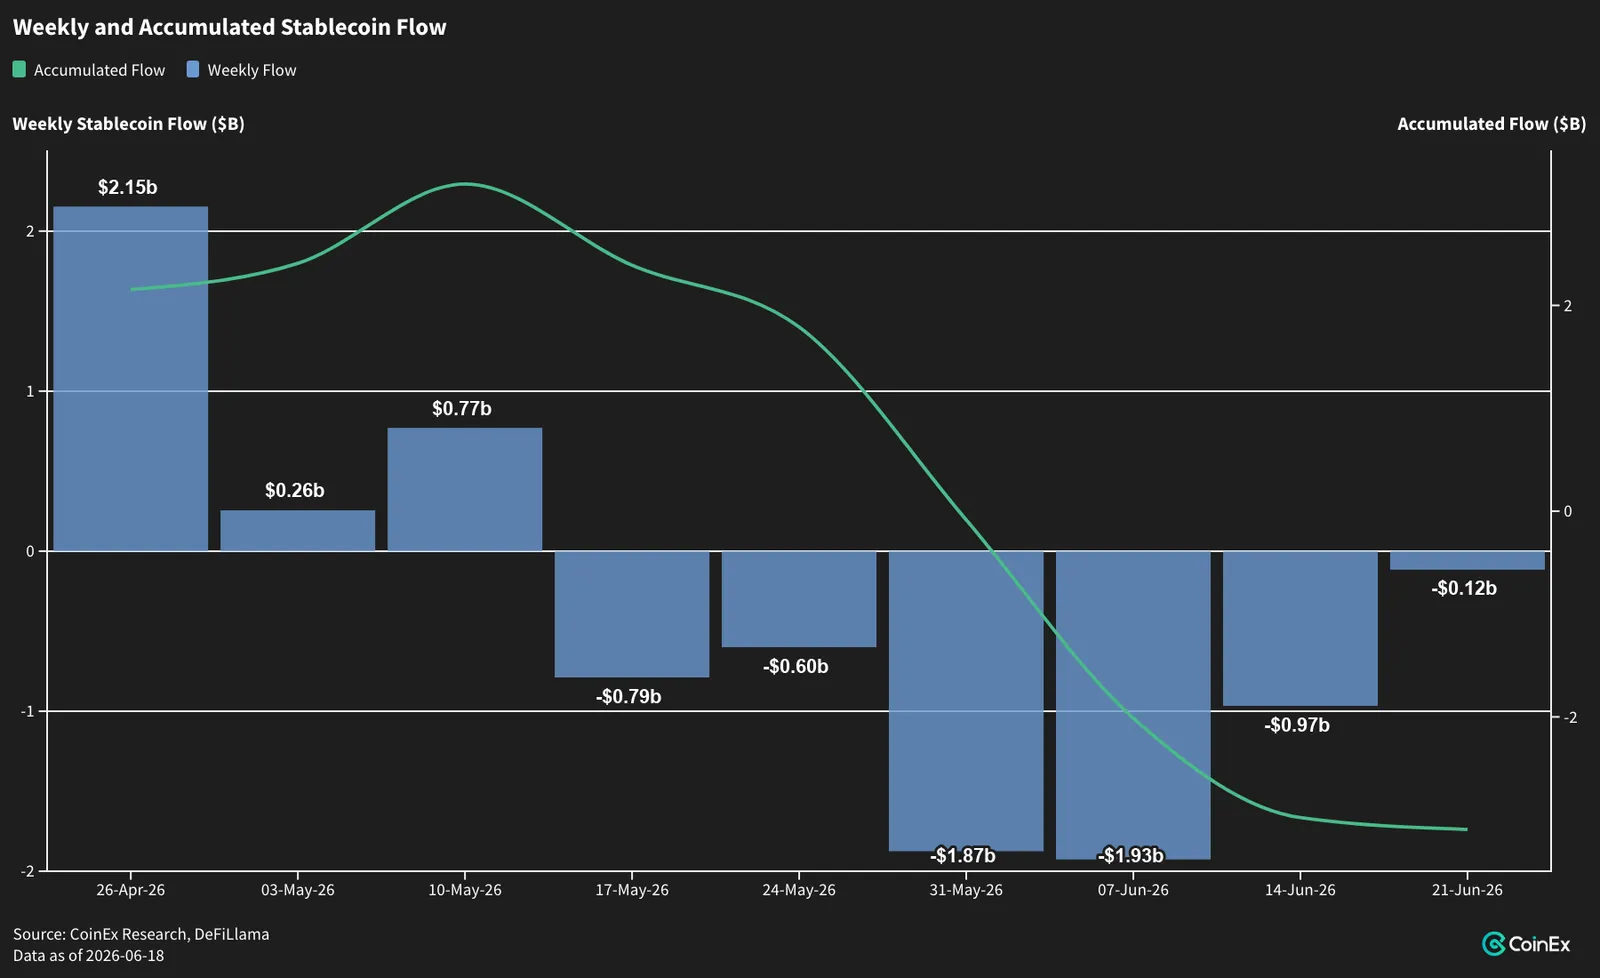
Task: Toggle the Weekly Flow legend label
Action: pos(252,70)
